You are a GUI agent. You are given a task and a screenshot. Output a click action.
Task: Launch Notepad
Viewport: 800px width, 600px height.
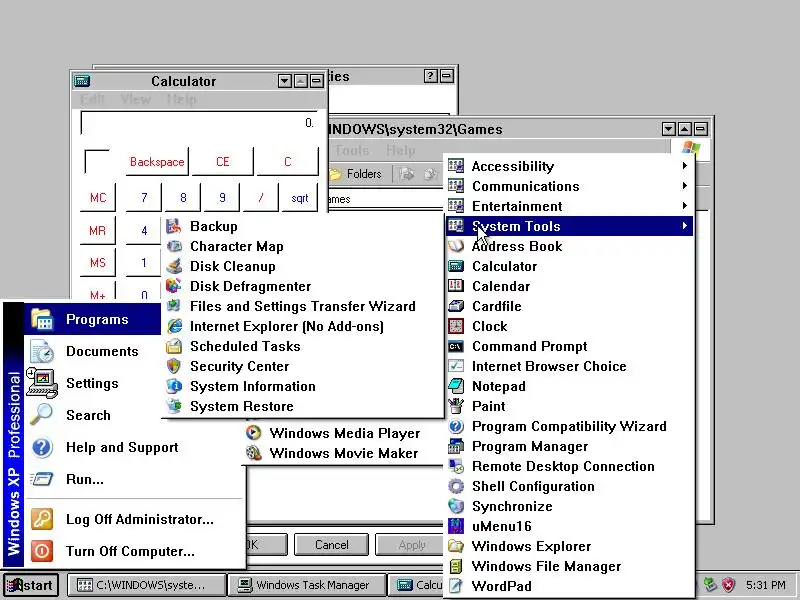click(x=569, y=386)
